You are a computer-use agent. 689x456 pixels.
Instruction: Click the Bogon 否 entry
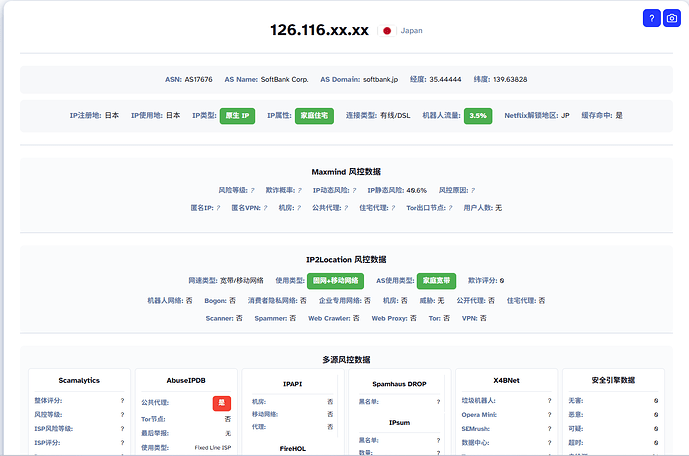pos(220,300)
